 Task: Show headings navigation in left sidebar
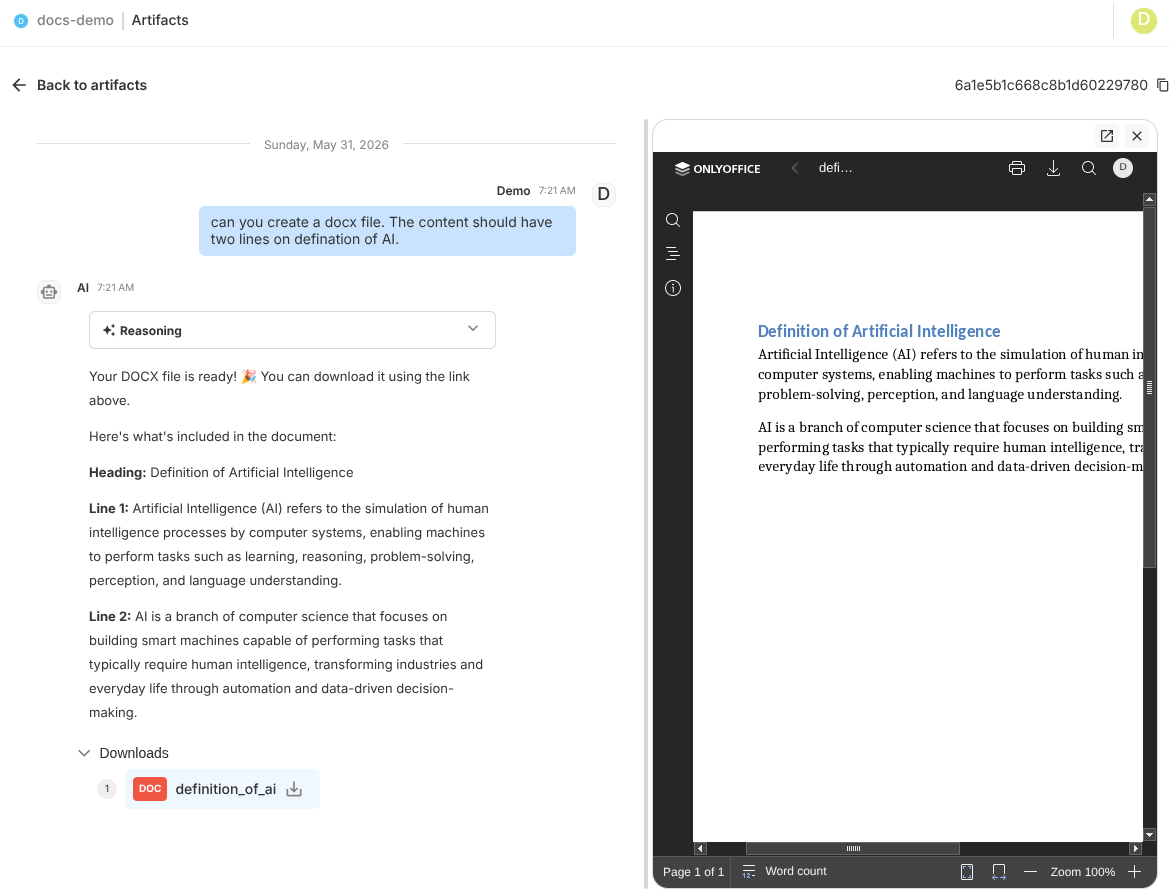[672, 254]
